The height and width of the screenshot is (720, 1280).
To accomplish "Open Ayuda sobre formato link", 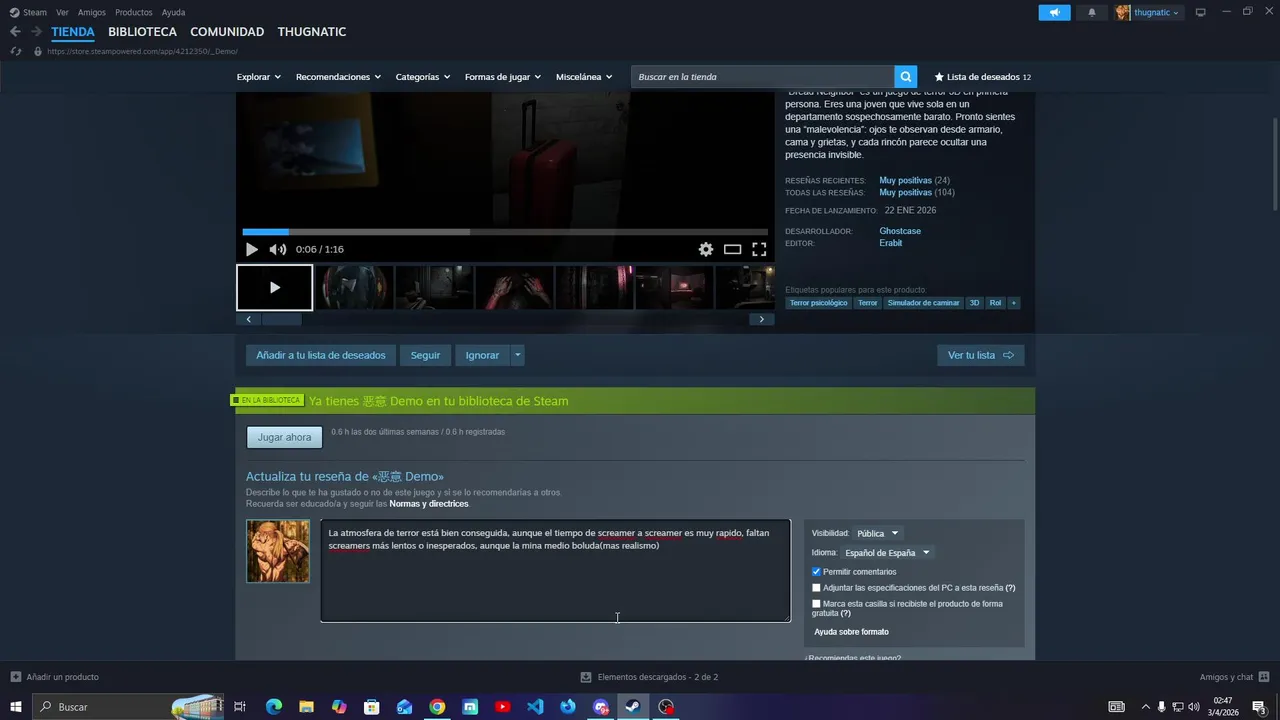I will tap(851, 632).
